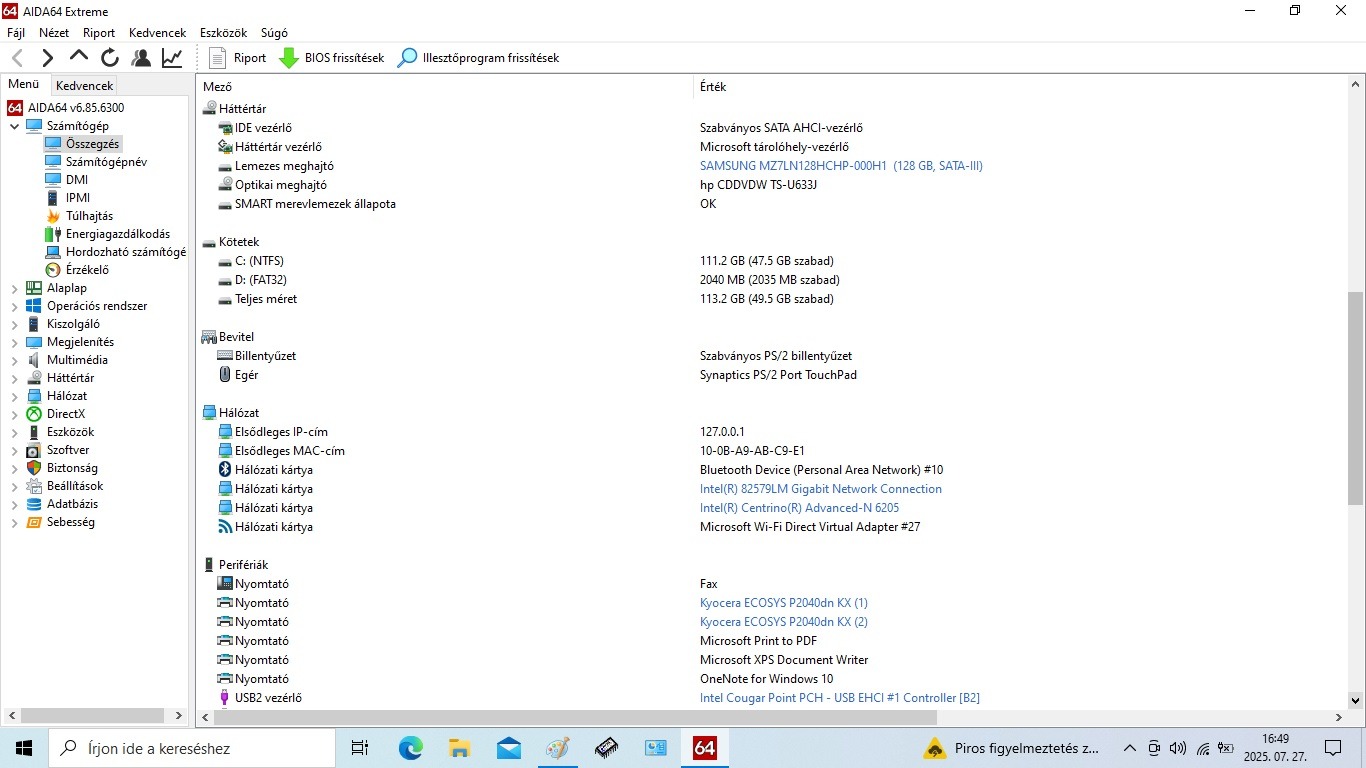The height and width of the screenshot is (768, 1366).
Task: Refresh the page with the circular arrow icon
Action: point(110,58)
